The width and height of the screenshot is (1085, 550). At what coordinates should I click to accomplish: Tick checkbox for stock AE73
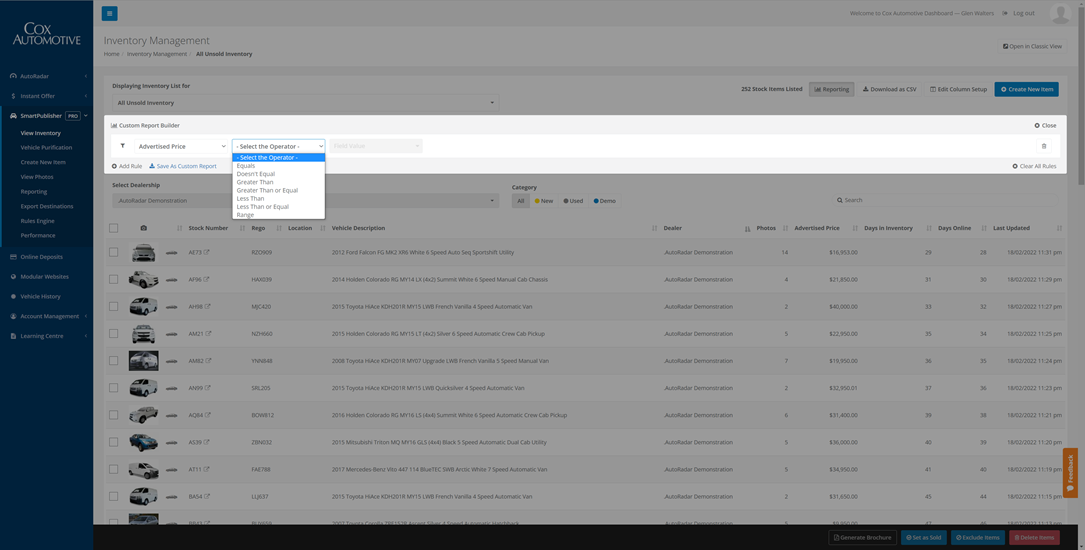113,253
